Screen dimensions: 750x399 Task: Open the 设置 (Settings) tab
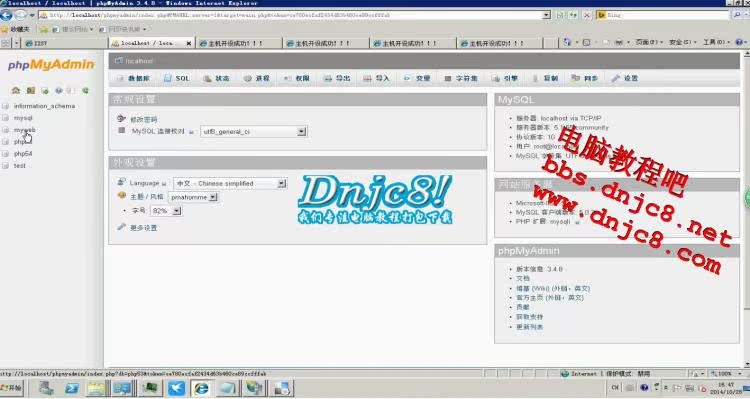click(x=625, y=78)
